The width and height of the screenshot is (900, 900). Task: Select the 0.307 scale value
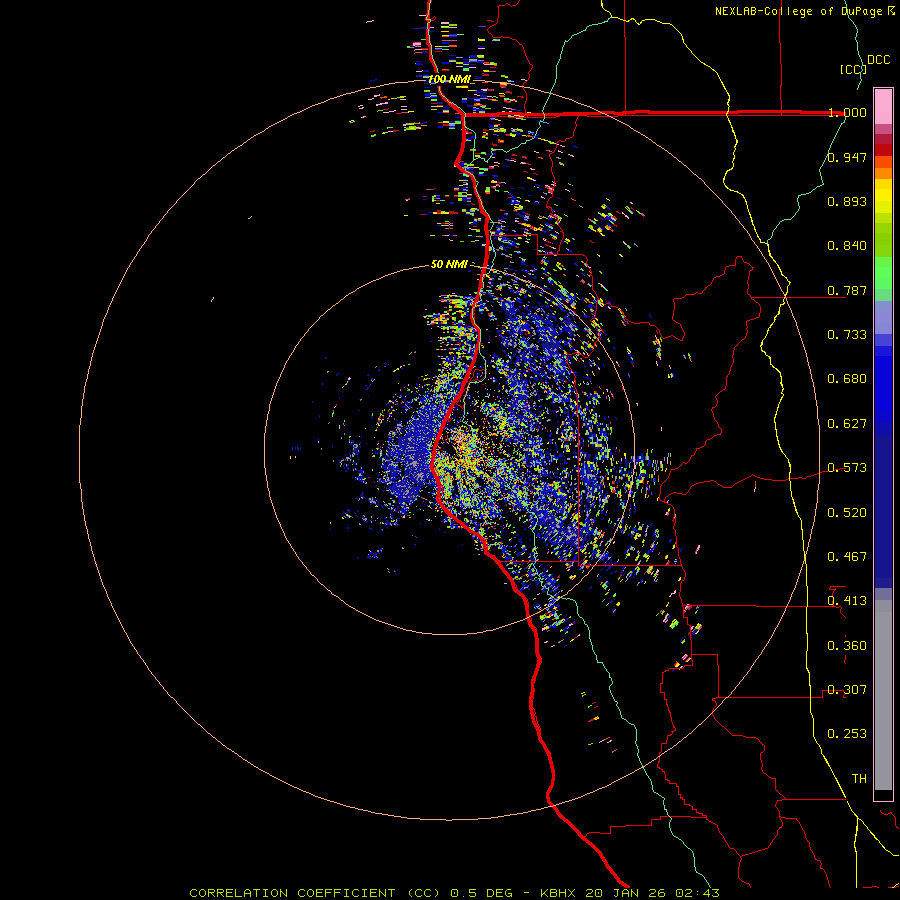click(847, 690)
